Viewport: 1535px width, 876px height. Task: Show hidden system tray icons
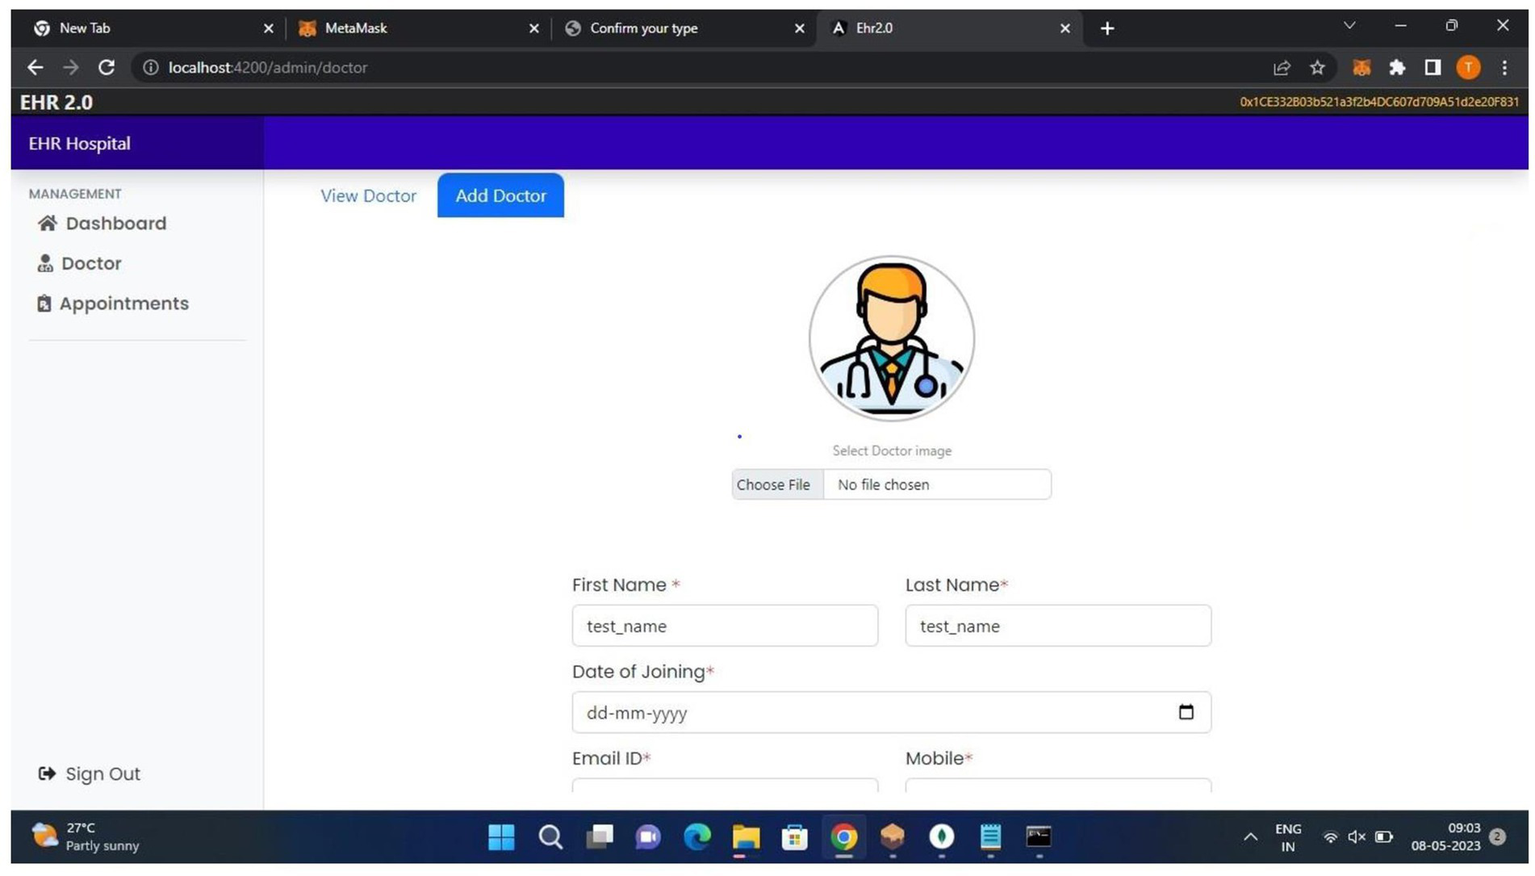pos(1250,837)
